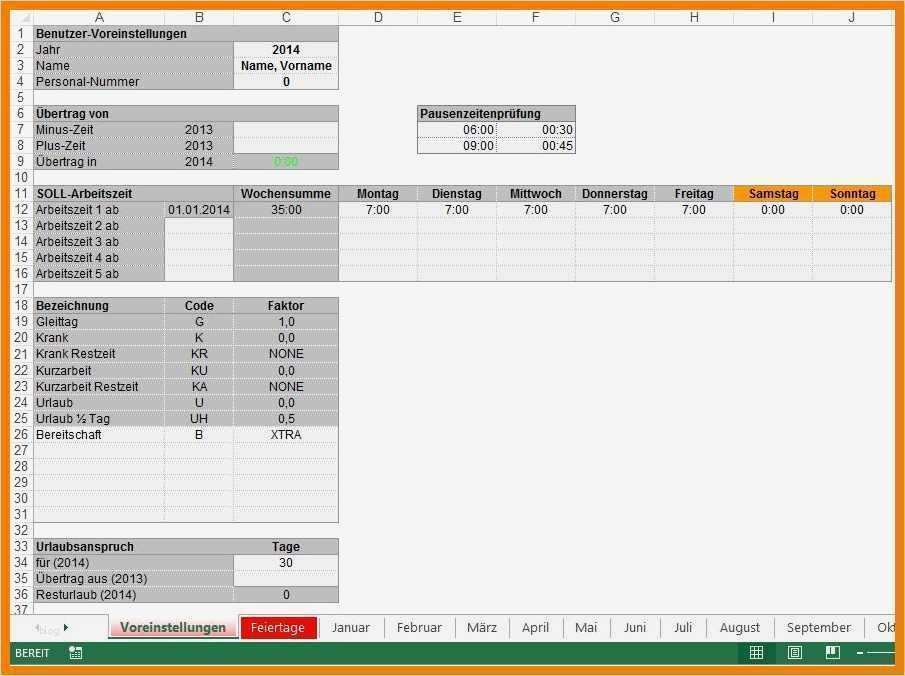Click the zoom out minus button
The height and width of the screenshot is (676, 905).
tap(860, 653)
